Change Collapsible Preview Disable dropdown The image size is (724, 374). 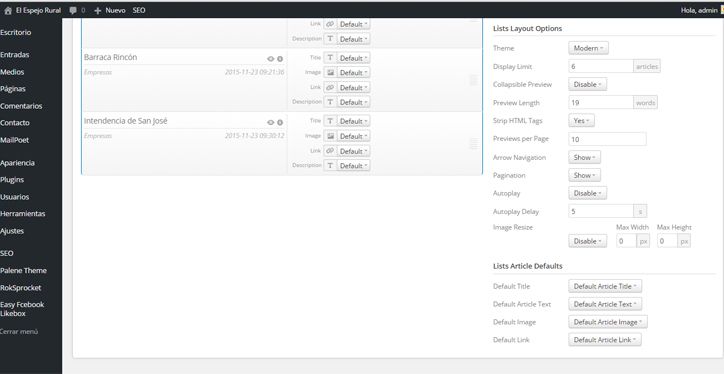(587, 84)
